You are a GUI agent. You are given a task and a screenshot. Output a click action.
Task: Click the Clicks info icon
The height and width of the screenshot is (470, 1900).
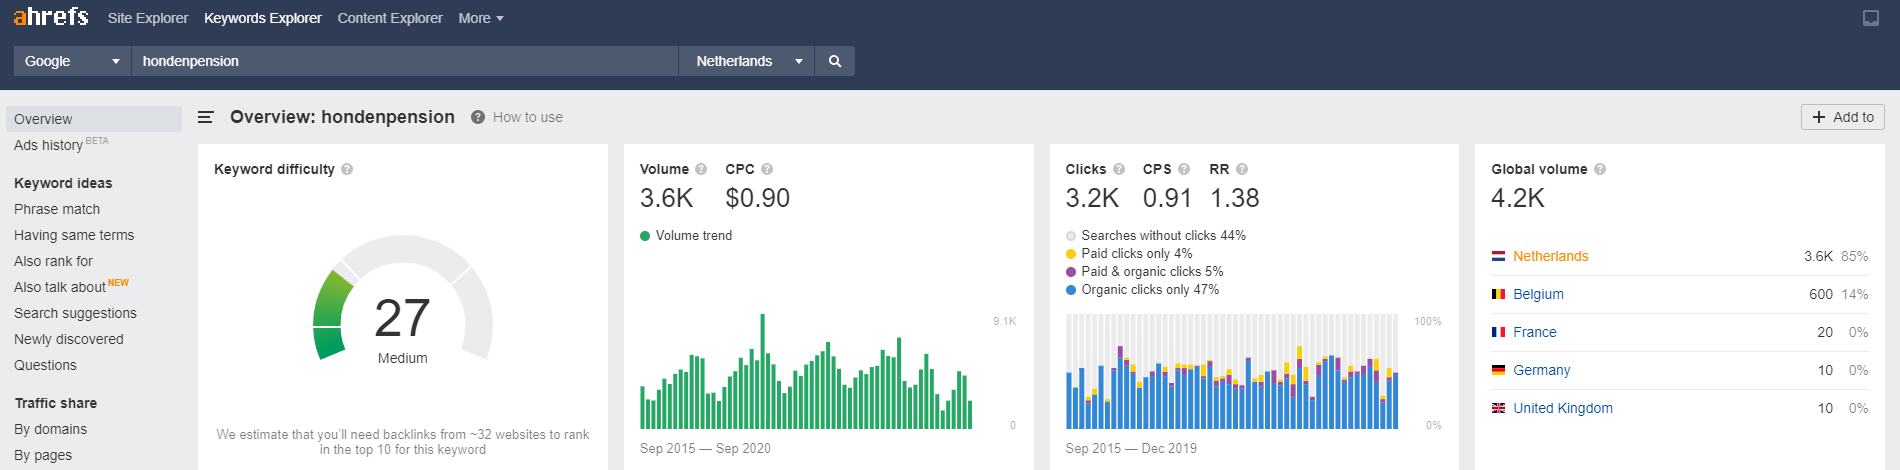[1119, 169]
